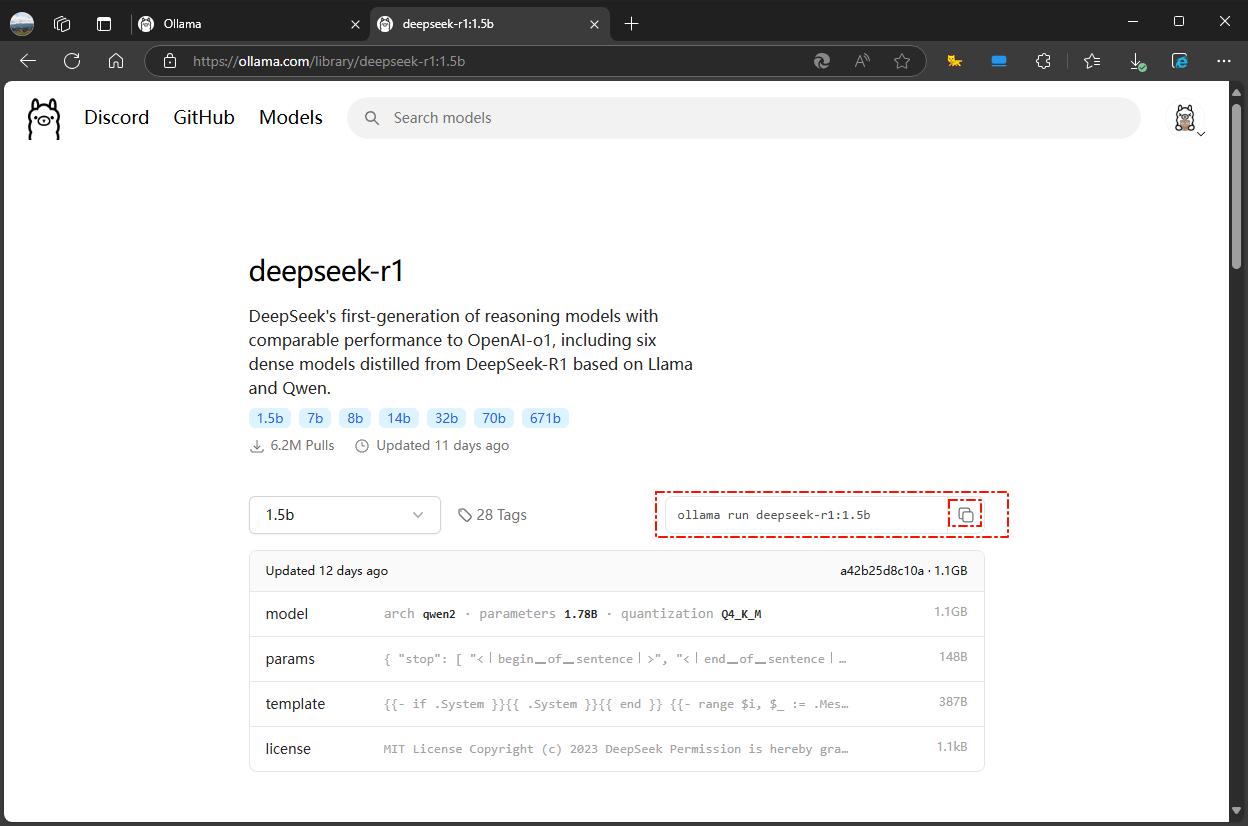Screen dimensions: 1248x826
Task: Select the 1.5b size tag
Action: [x=270, y=418]
